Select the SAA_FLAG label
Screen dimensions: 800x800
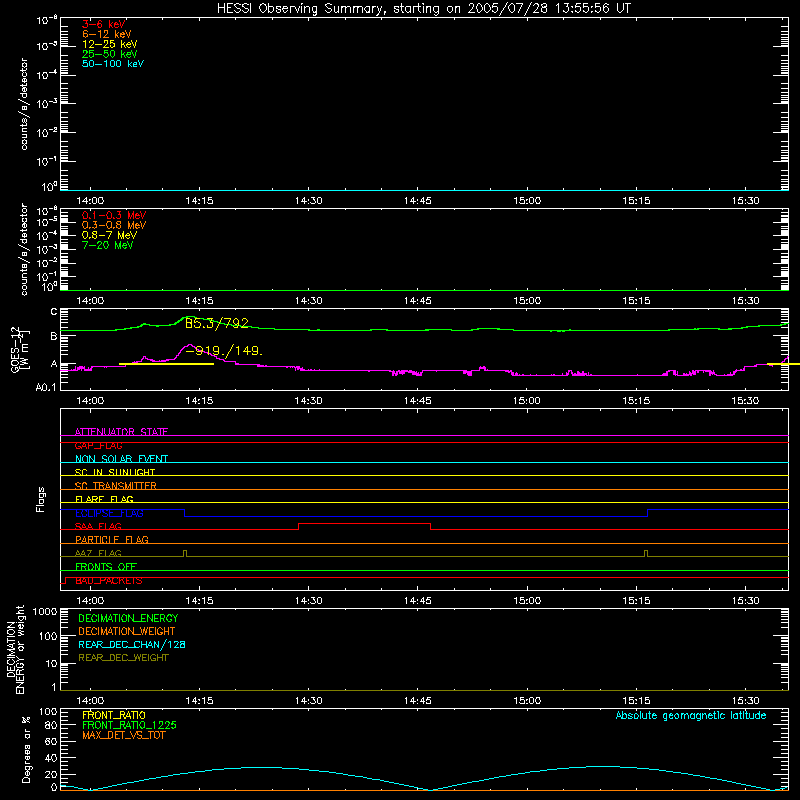pos(98,526)
